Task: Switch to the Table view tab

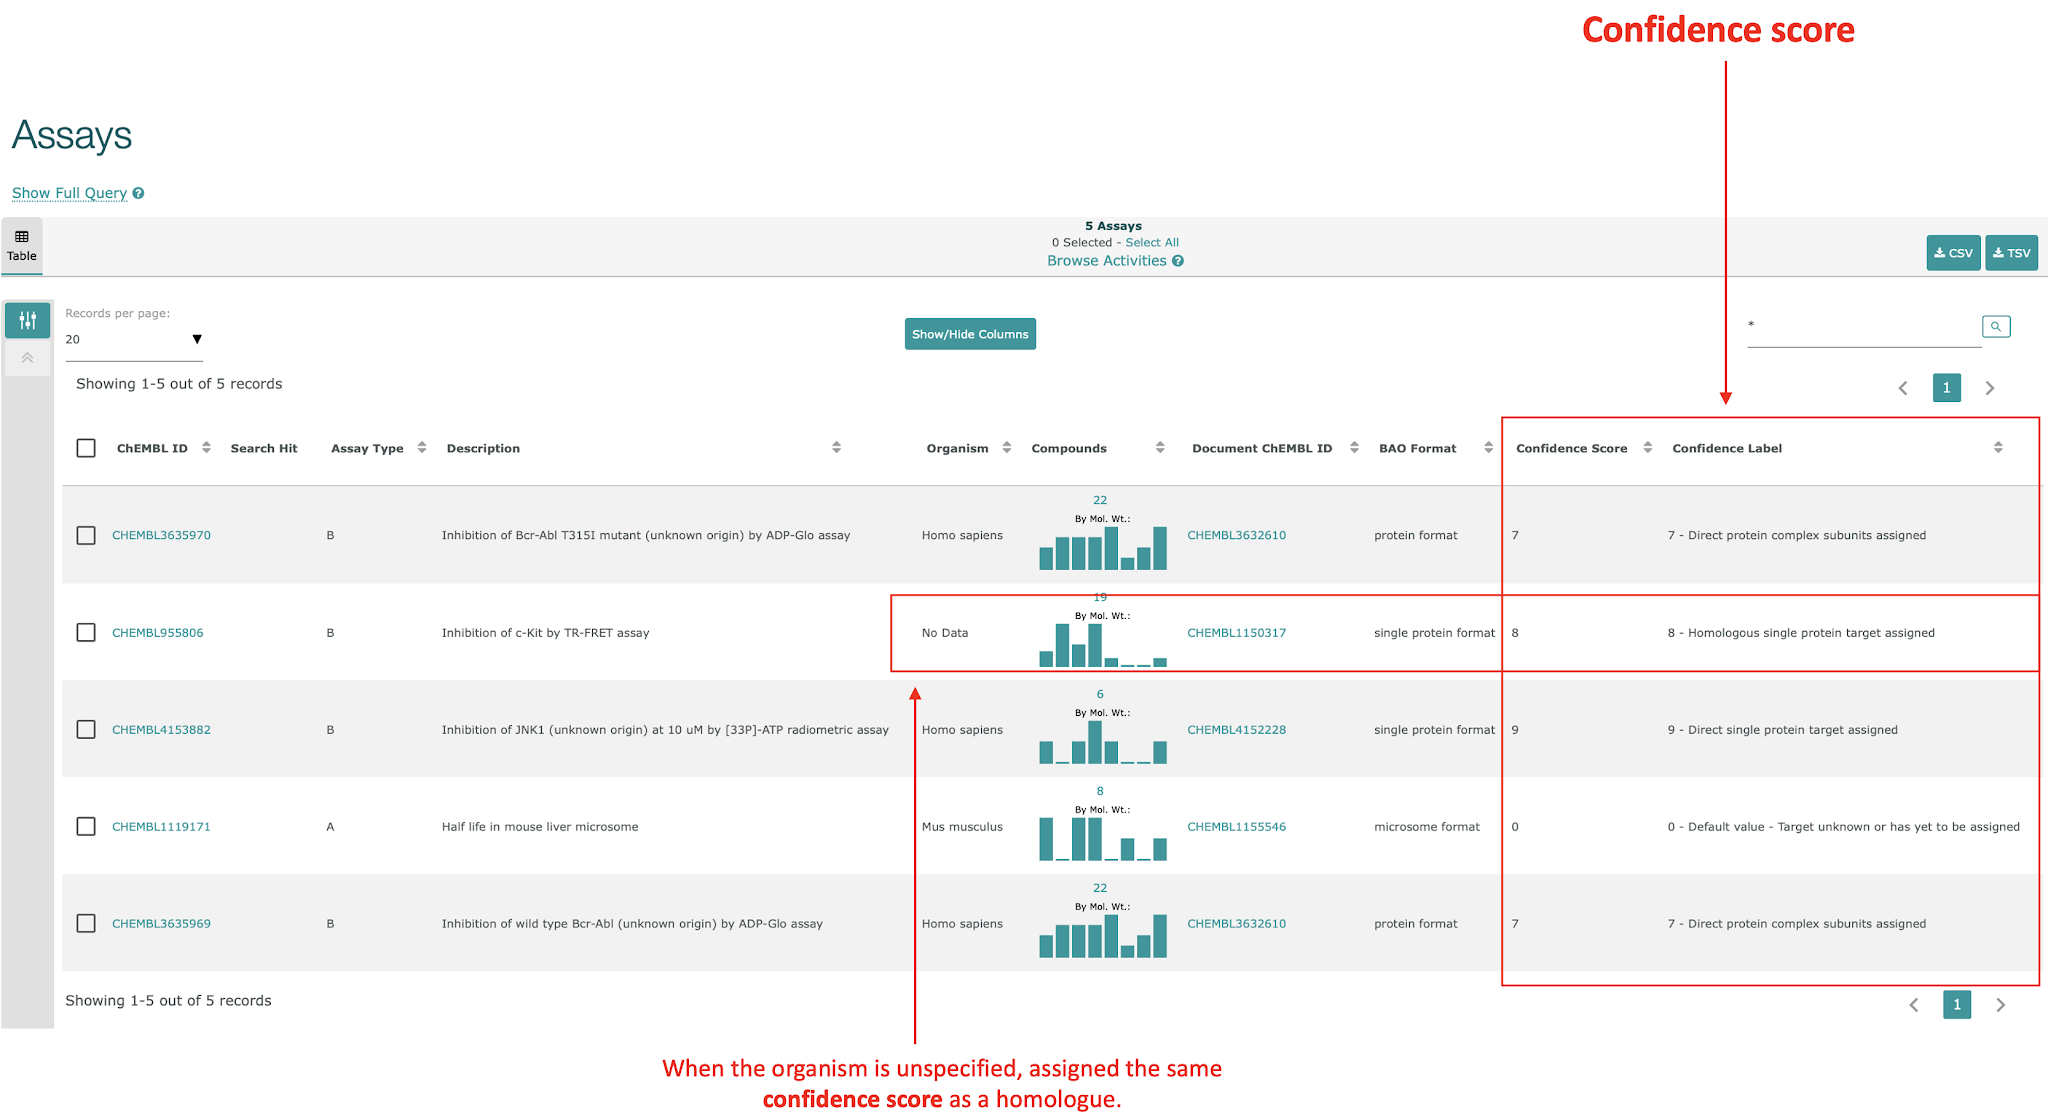Action: pos(22,246)
